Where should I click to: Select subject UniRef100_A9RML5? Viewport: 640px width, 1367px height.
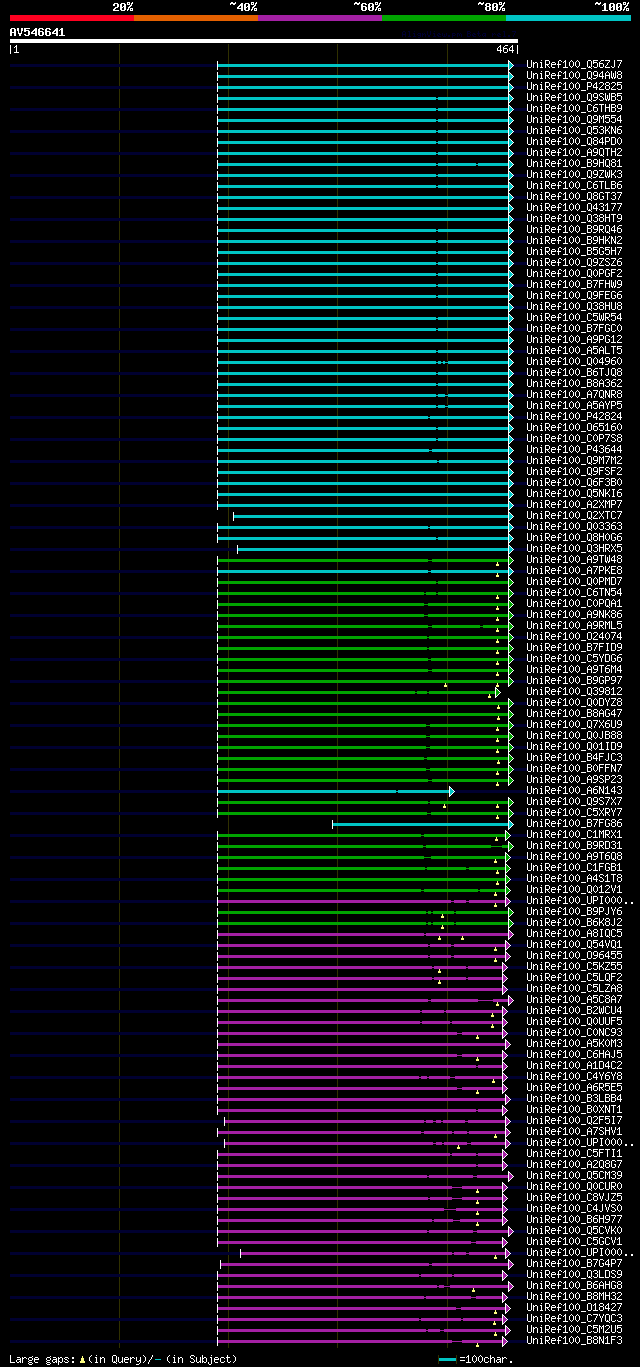pos(574,625)
